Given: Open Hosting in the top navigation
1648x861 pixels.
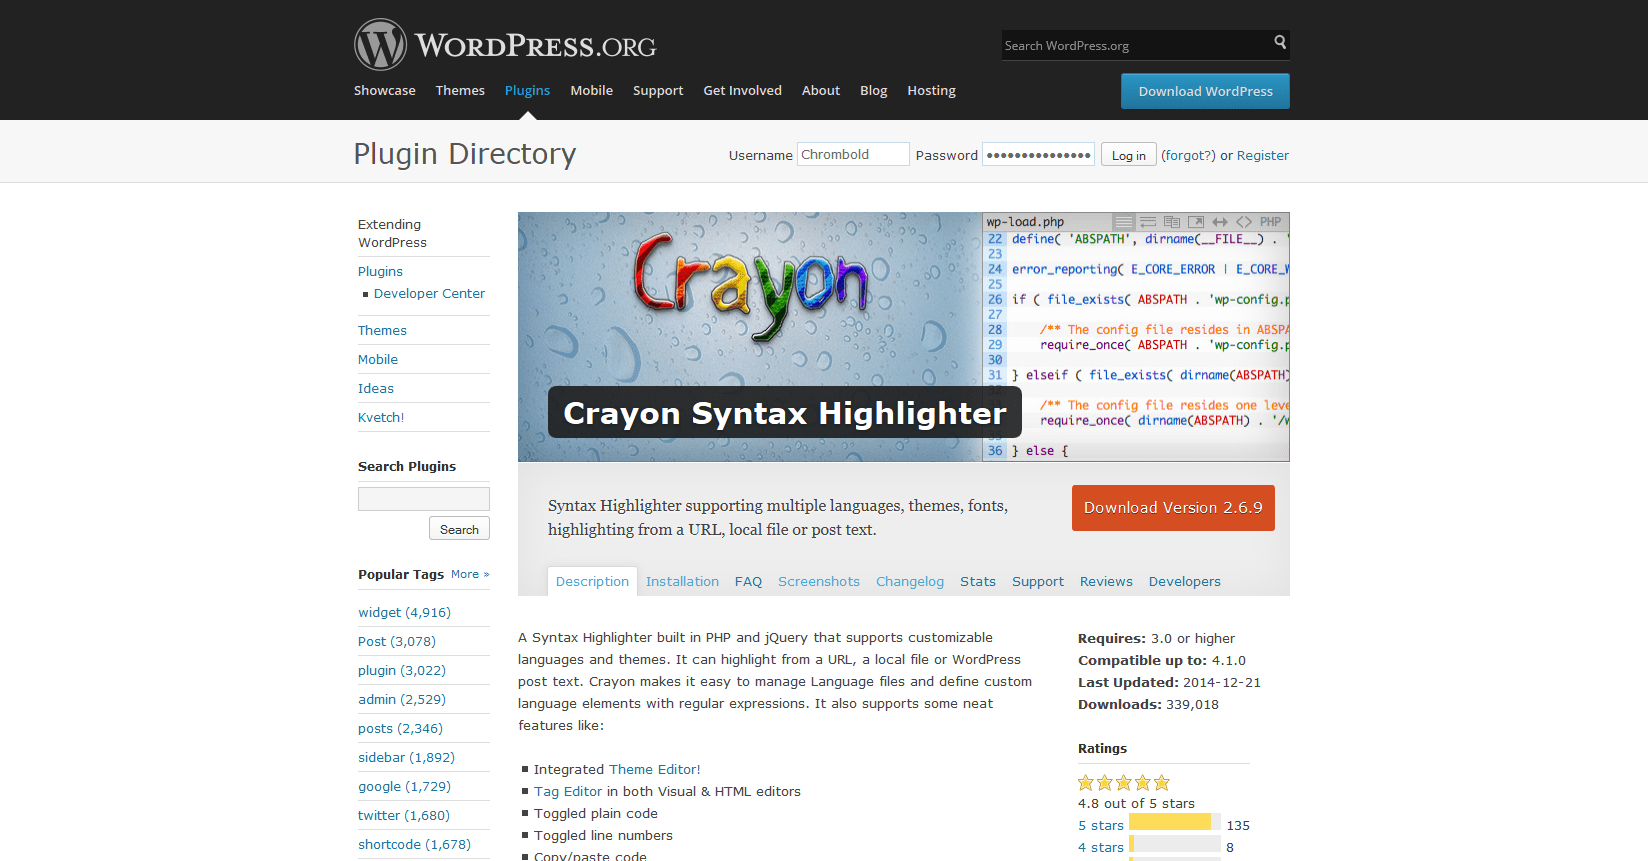Looking at the screenshot, I should click(932, 91).
